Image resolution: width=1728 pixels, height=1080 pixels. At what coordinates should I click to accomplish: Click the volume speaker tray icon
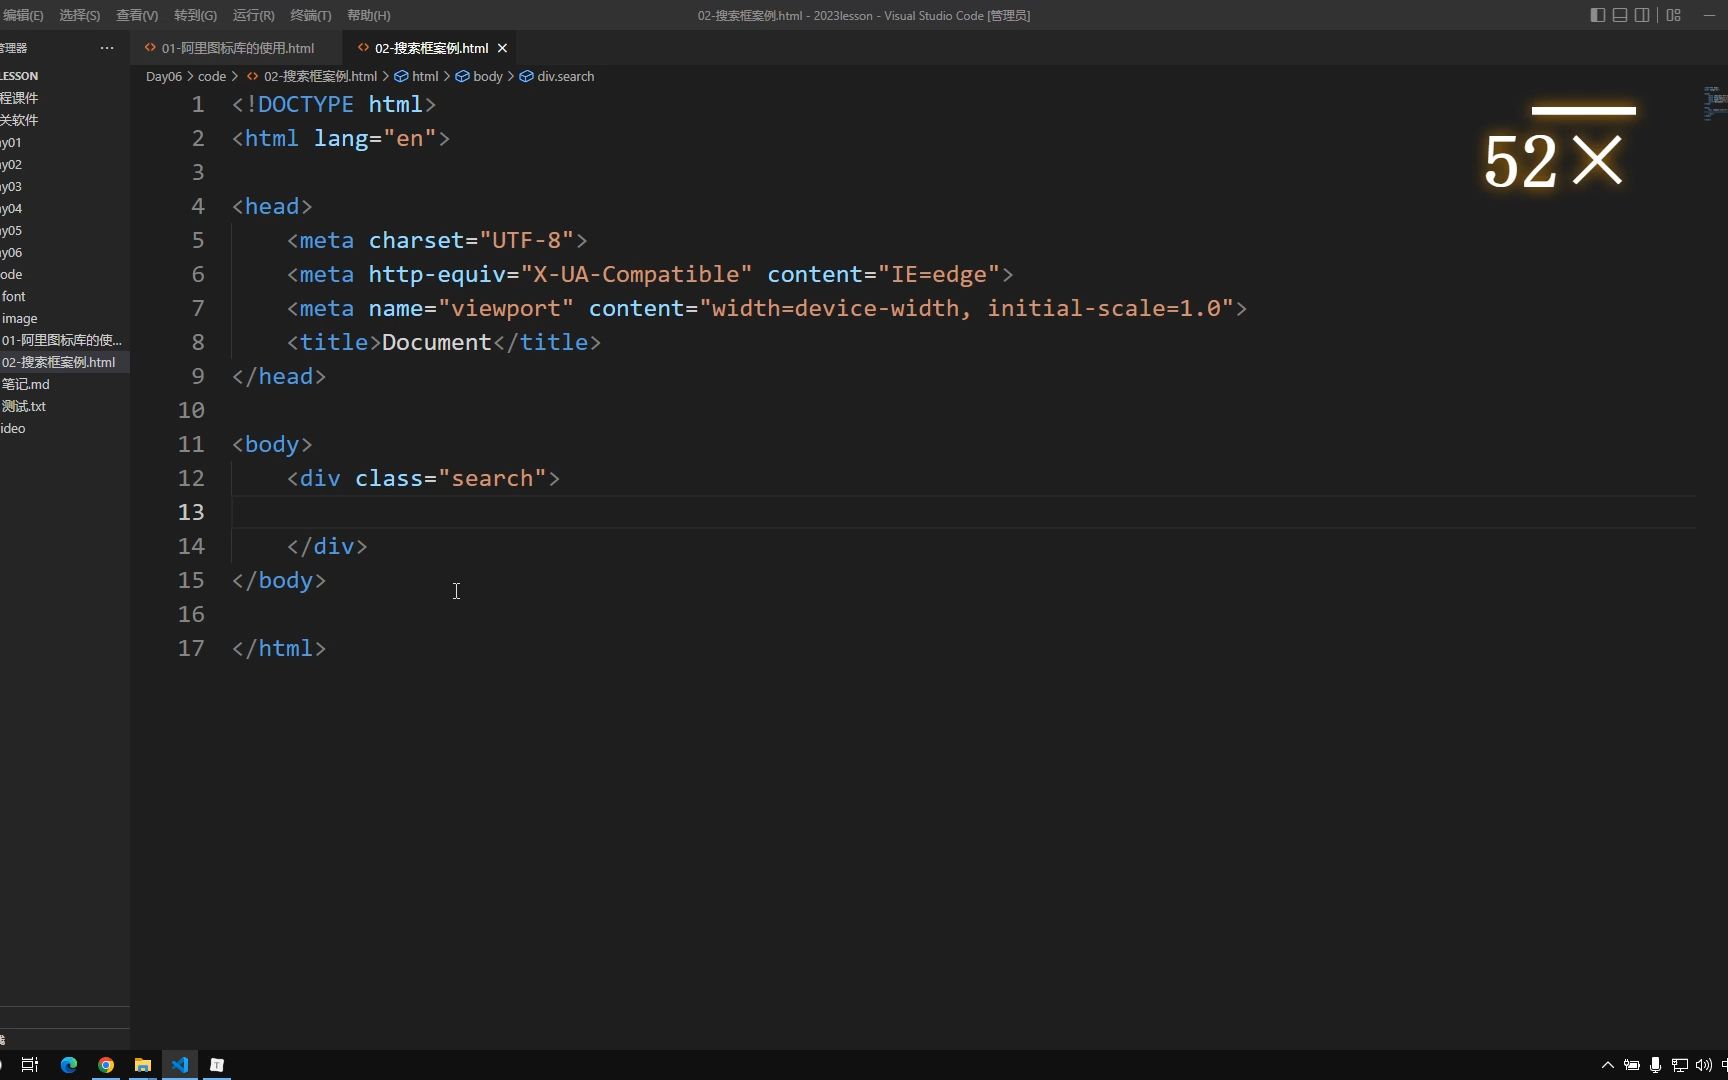(x=1703, y=1065)
